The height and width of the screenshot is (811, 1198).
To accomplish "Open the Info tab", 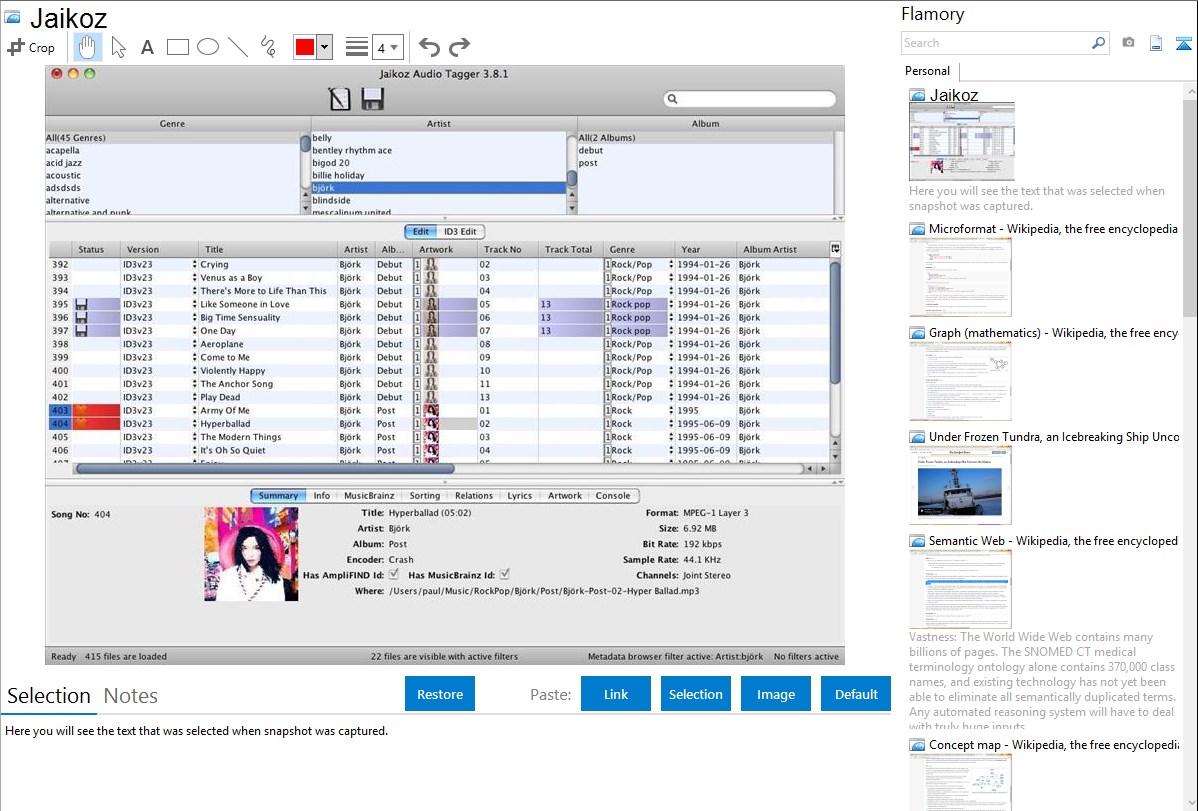I will [322, 495].
